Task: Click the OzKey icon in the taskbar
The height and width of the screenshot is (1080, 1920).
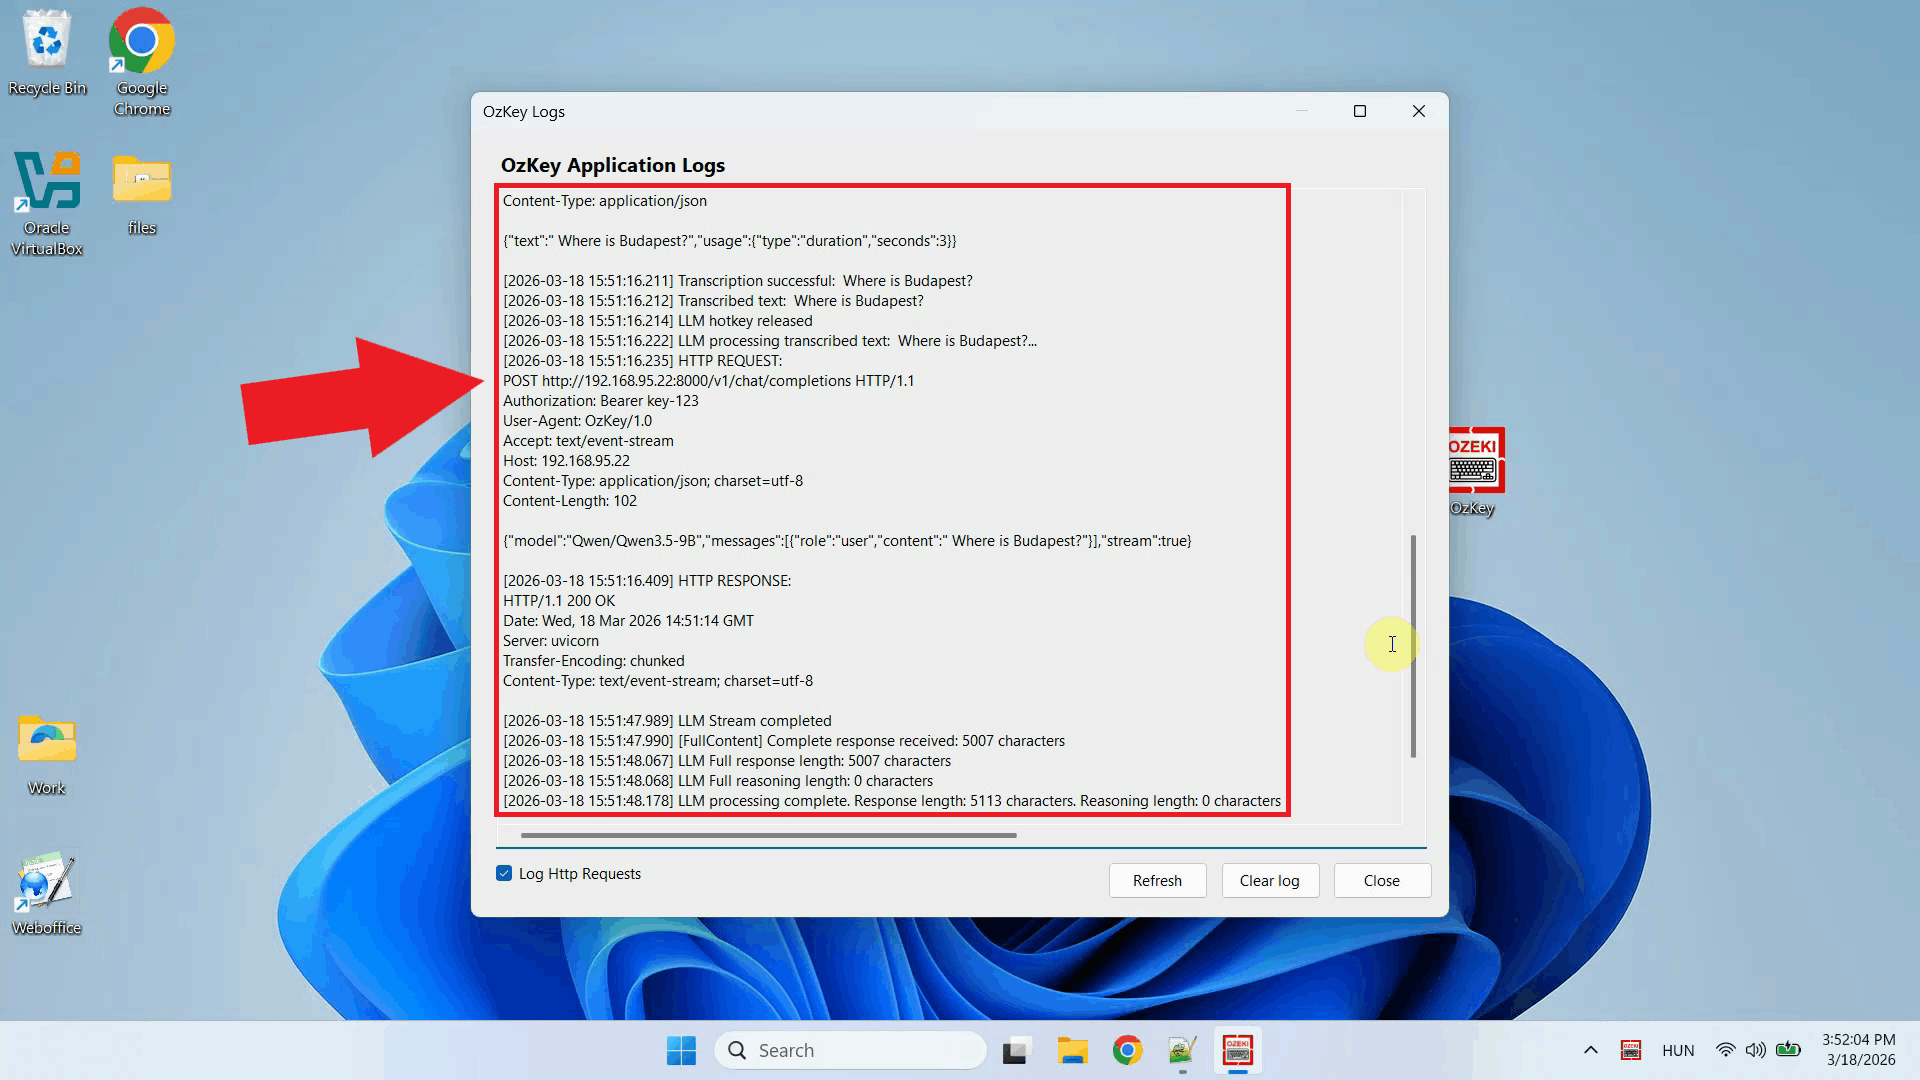Action: tap(1238, 1050)
